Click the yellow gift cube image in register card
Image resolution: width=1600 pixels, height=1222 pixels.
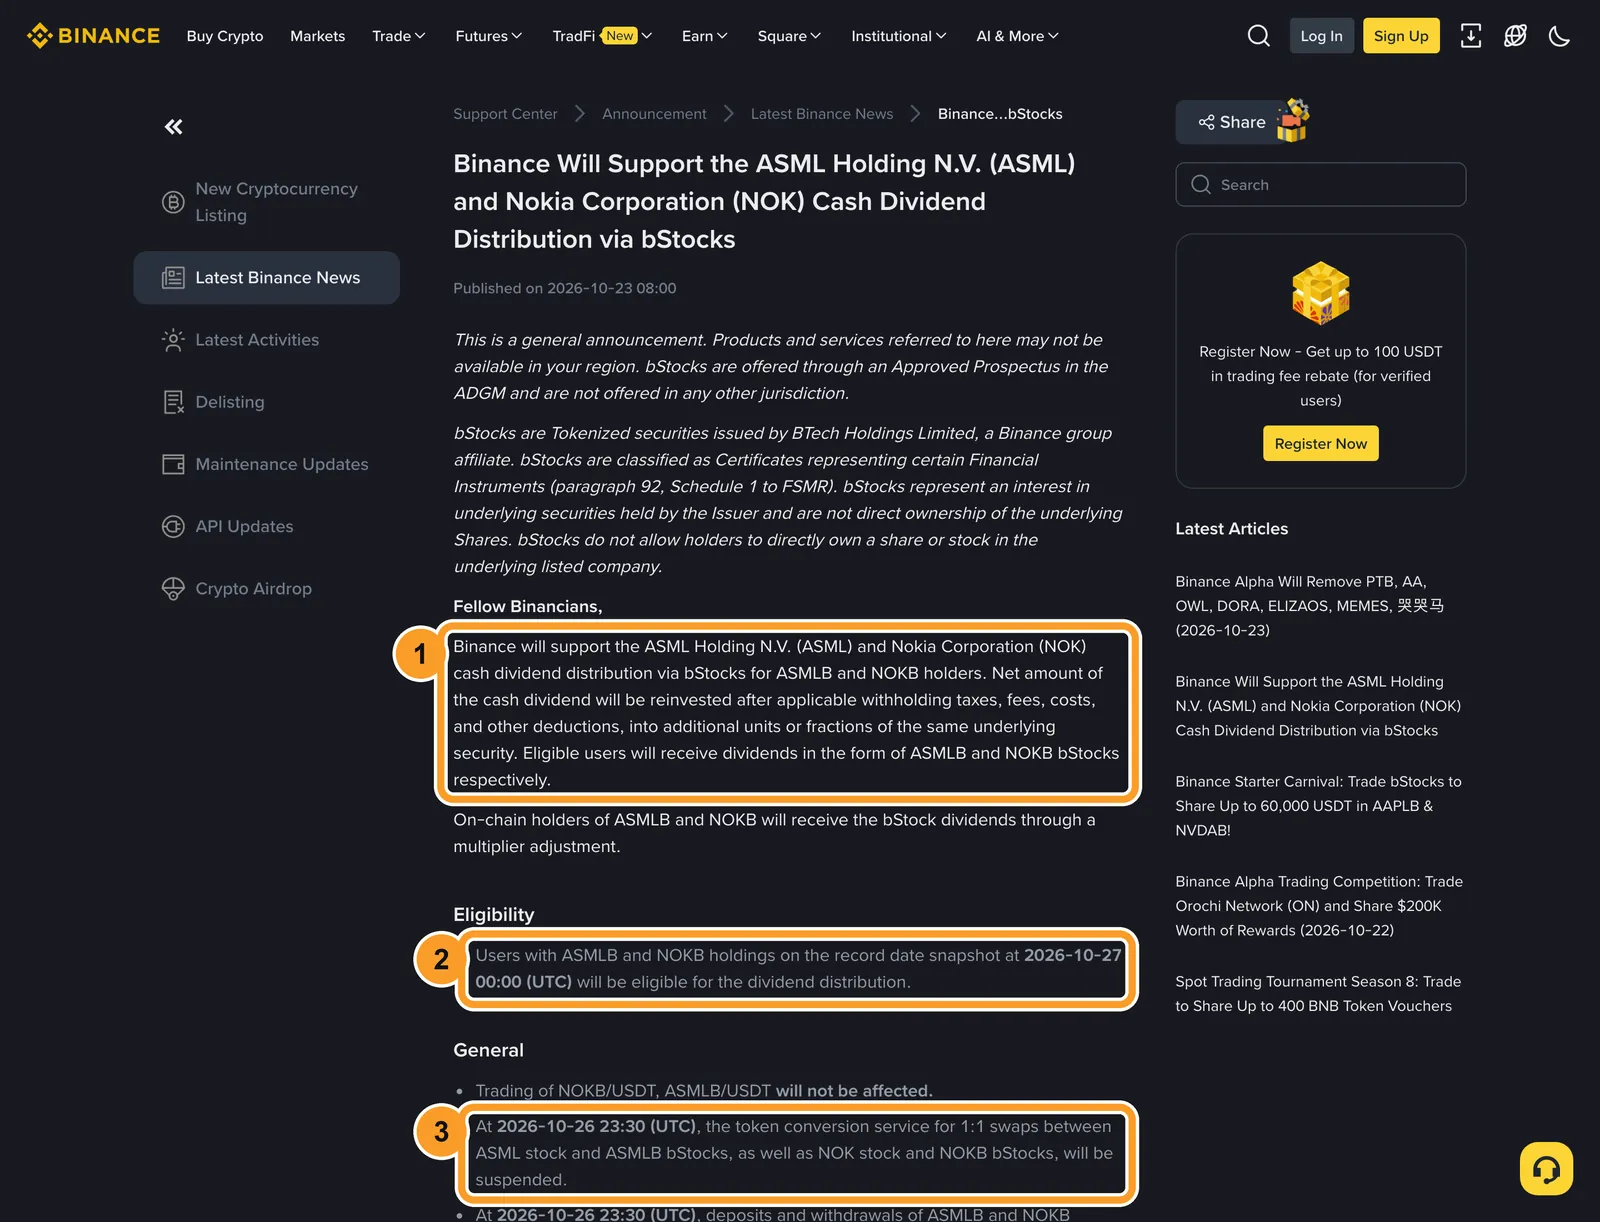[x=1321, y=293]
